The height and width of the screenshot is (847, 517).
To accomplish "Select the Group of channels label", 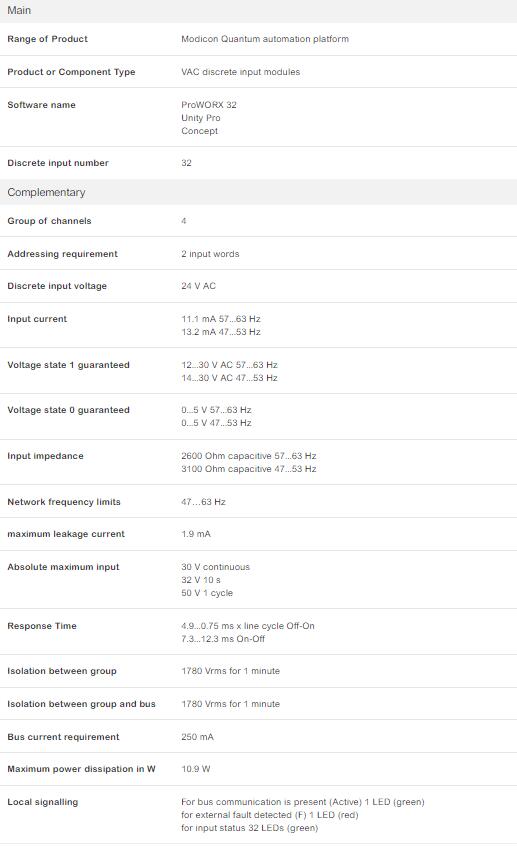I will tap(49, 221).
